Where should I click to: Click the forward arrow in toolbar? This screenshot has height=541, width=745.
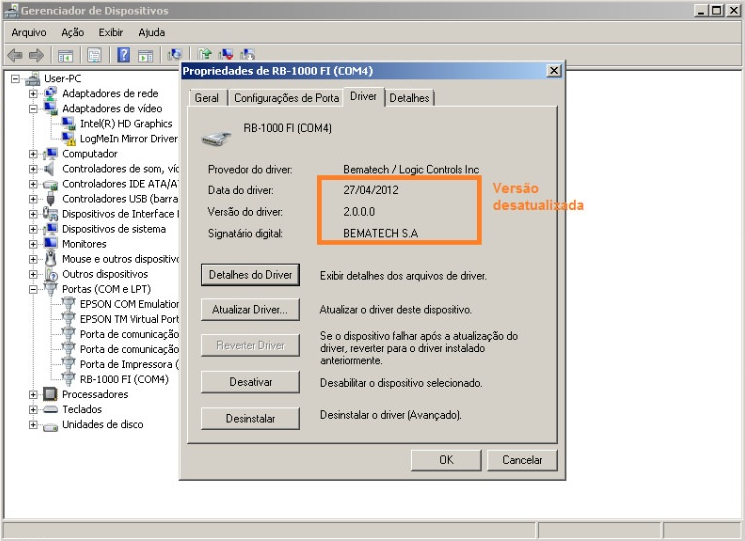click(36, 55)
